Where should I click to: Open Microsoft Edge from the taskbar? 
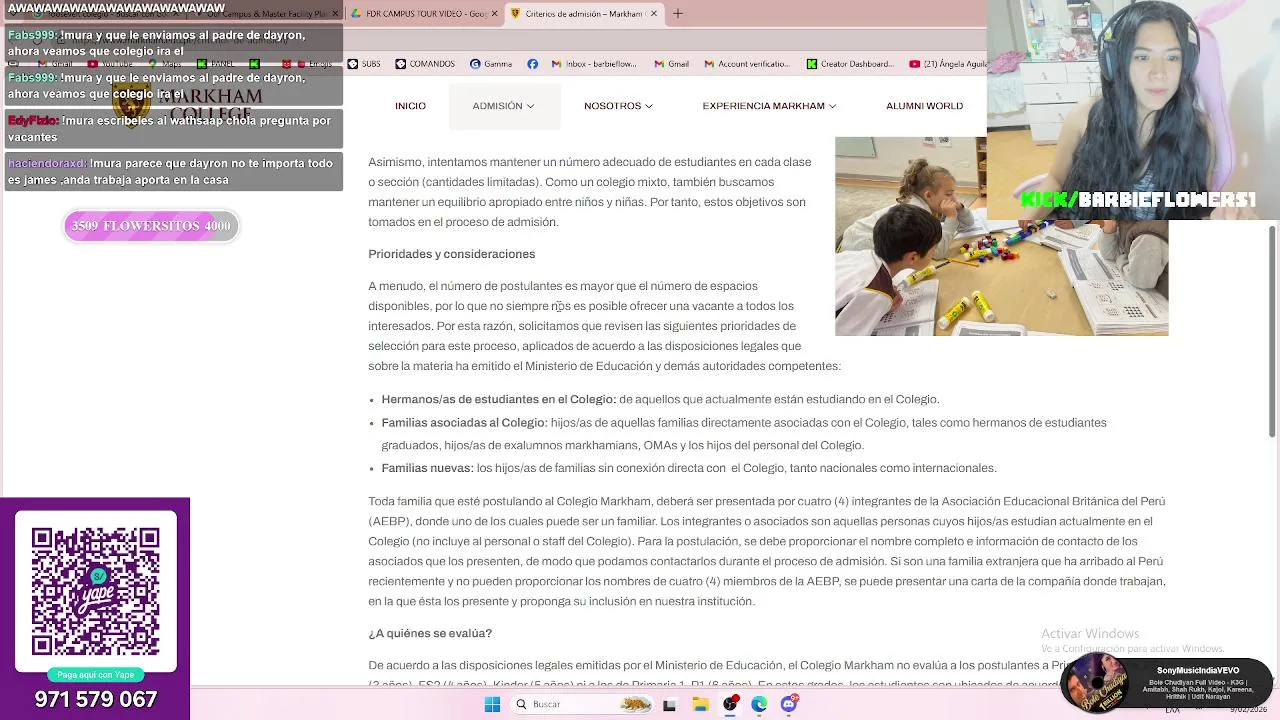(760, 704)
